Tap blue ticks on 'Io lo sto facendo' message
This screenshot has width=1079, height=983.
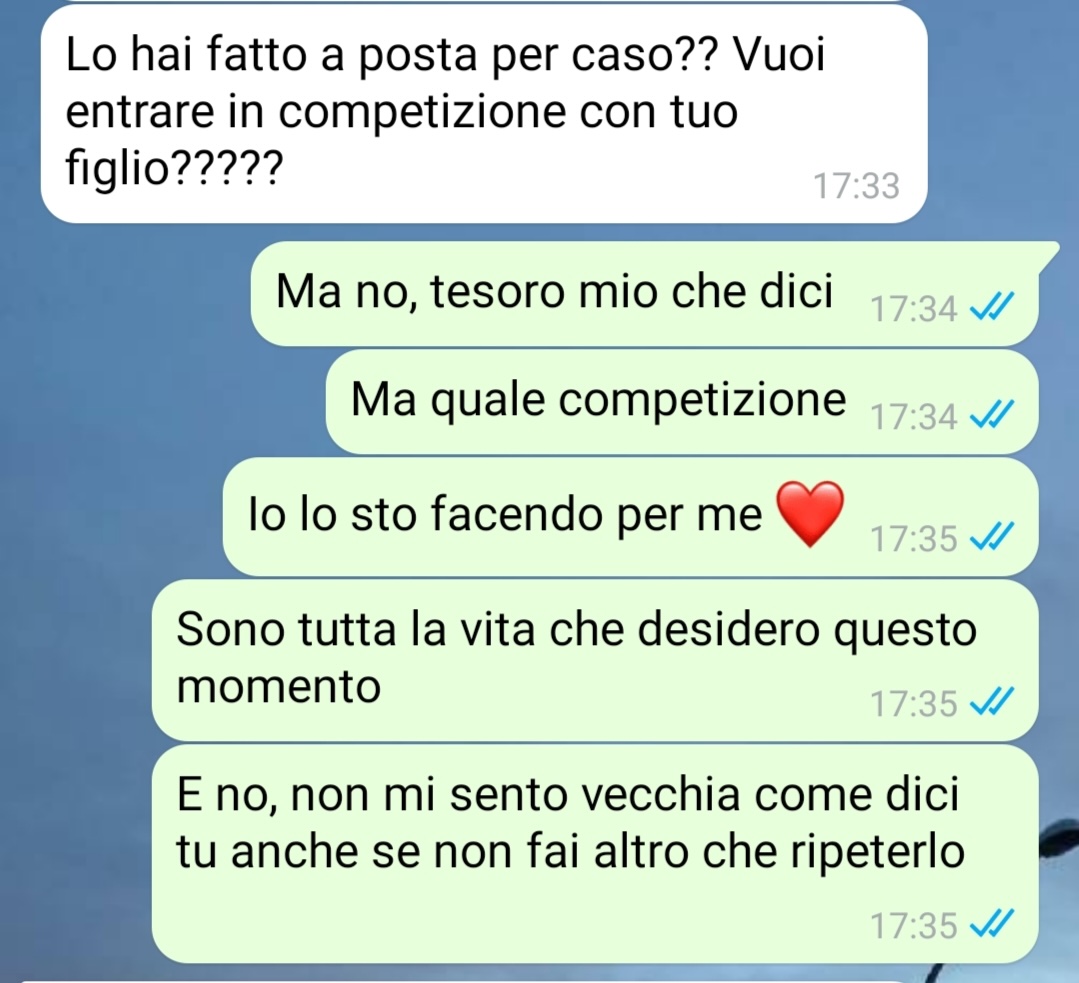[992, 536]
